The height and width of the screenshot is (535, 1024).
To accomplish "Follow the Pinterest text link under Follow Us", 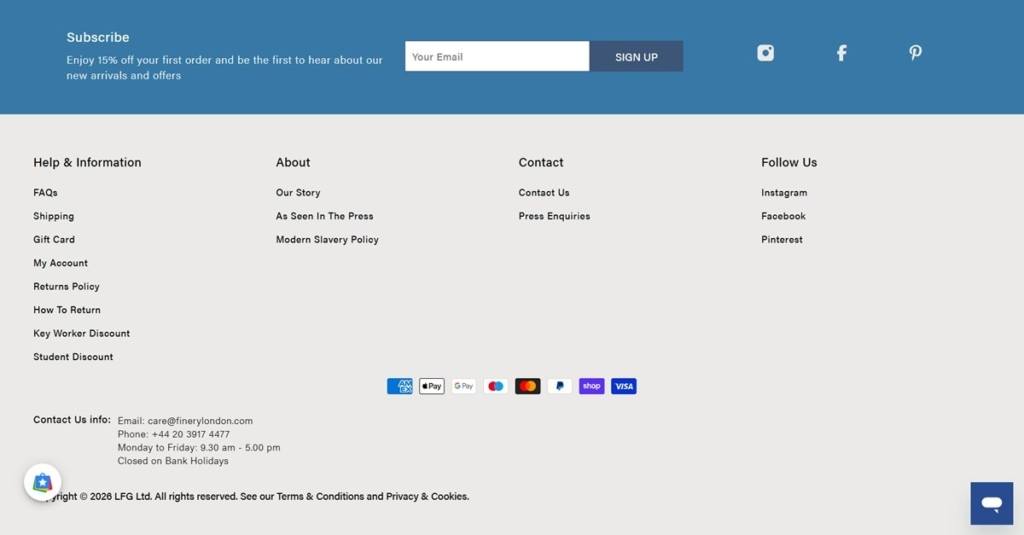I will tap(782, 240).
